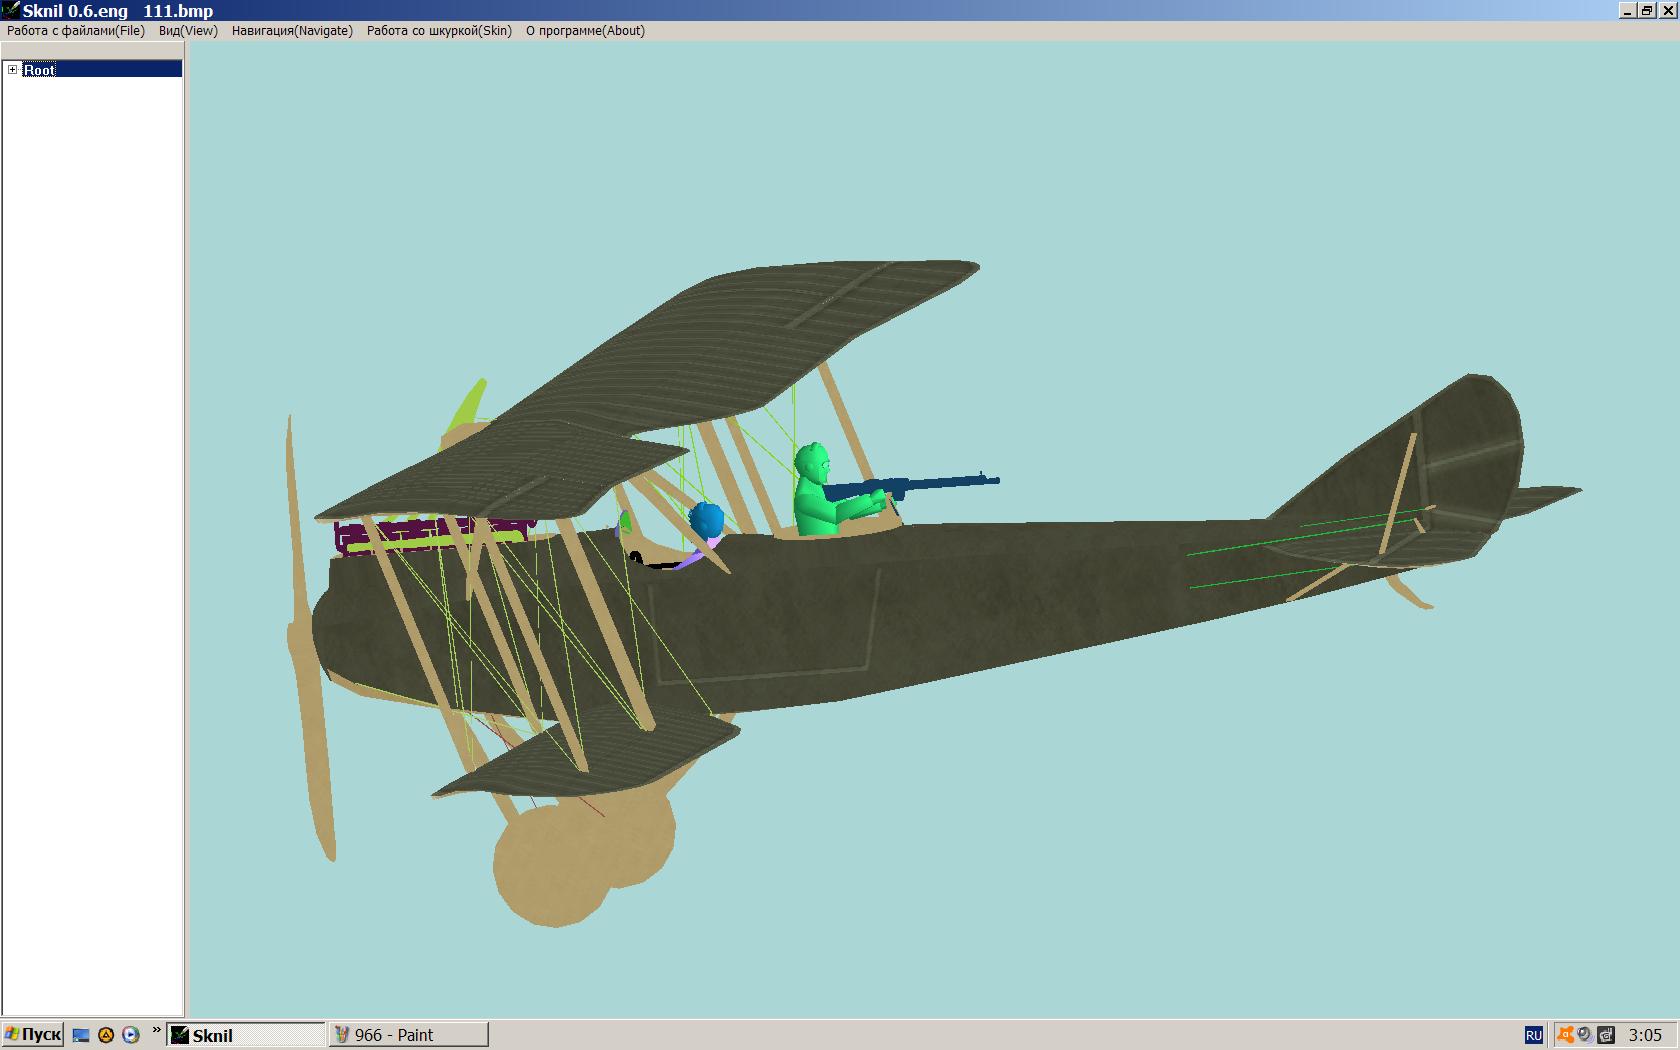The width and height of the screenshot is (1680, 1050).
Task: Launch AIMP from the quick launch bar
Action: 106,1035
